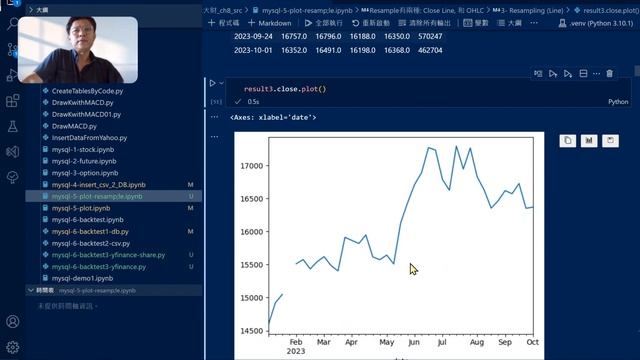Open more cell actions ellipsis

pos(596,73)
